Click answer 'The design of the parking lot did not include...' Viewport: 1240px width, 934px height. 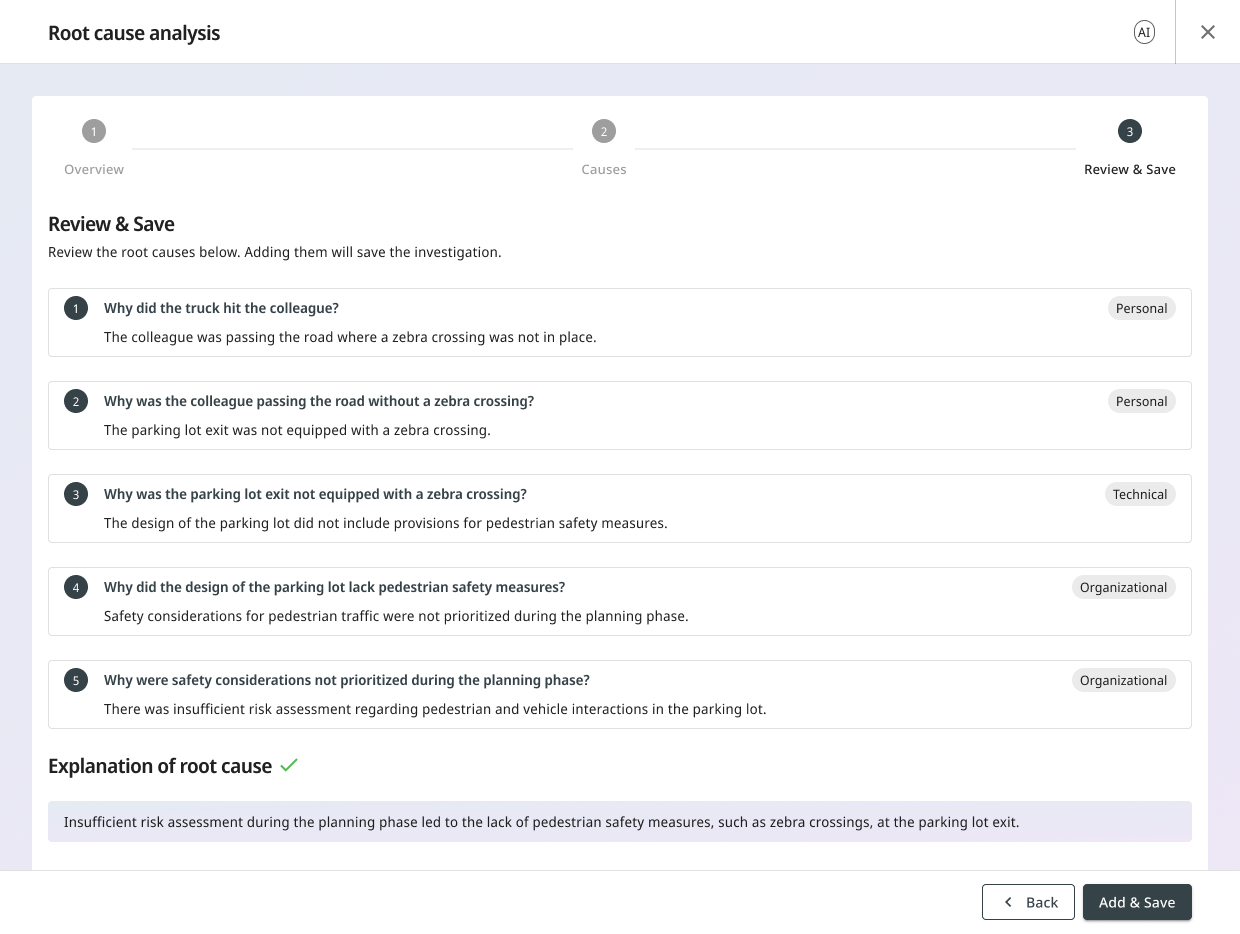tap(385, 523)
